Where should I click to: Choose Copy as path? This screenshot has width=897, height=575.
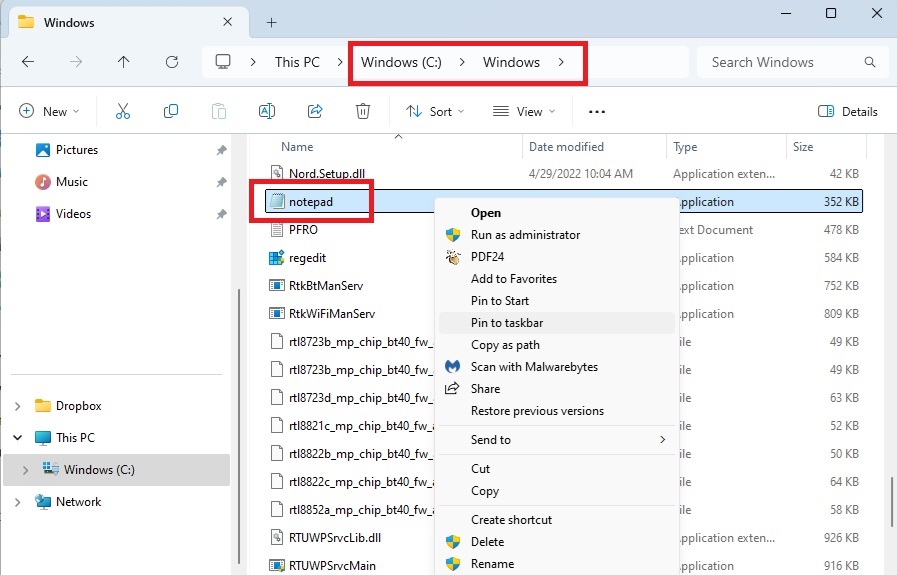click(x=557, y=345)
